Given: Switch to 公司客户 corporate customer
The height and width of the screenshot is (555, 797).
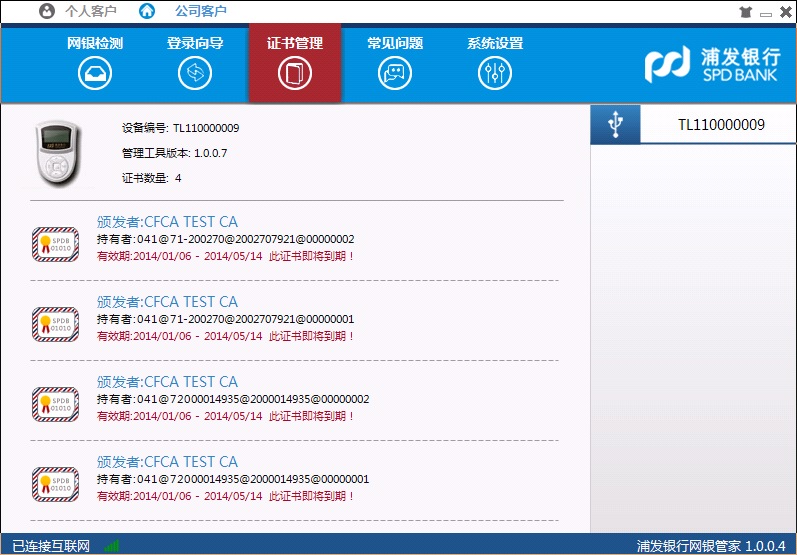Looking at the screenshot, I should 200,12.
